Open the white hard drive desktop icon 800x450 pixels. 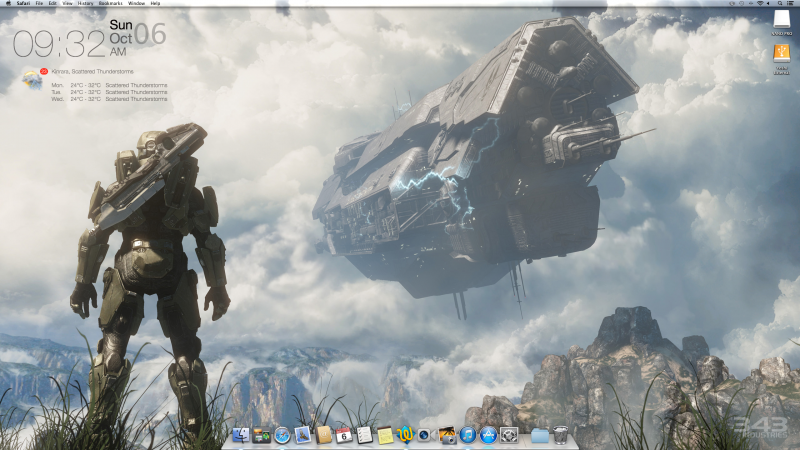tap(781, 21)
